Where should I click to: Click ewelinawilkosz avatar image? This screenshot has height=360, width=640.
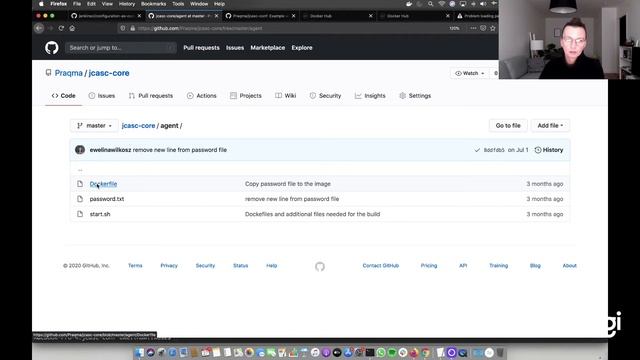[x=80, y=150]
